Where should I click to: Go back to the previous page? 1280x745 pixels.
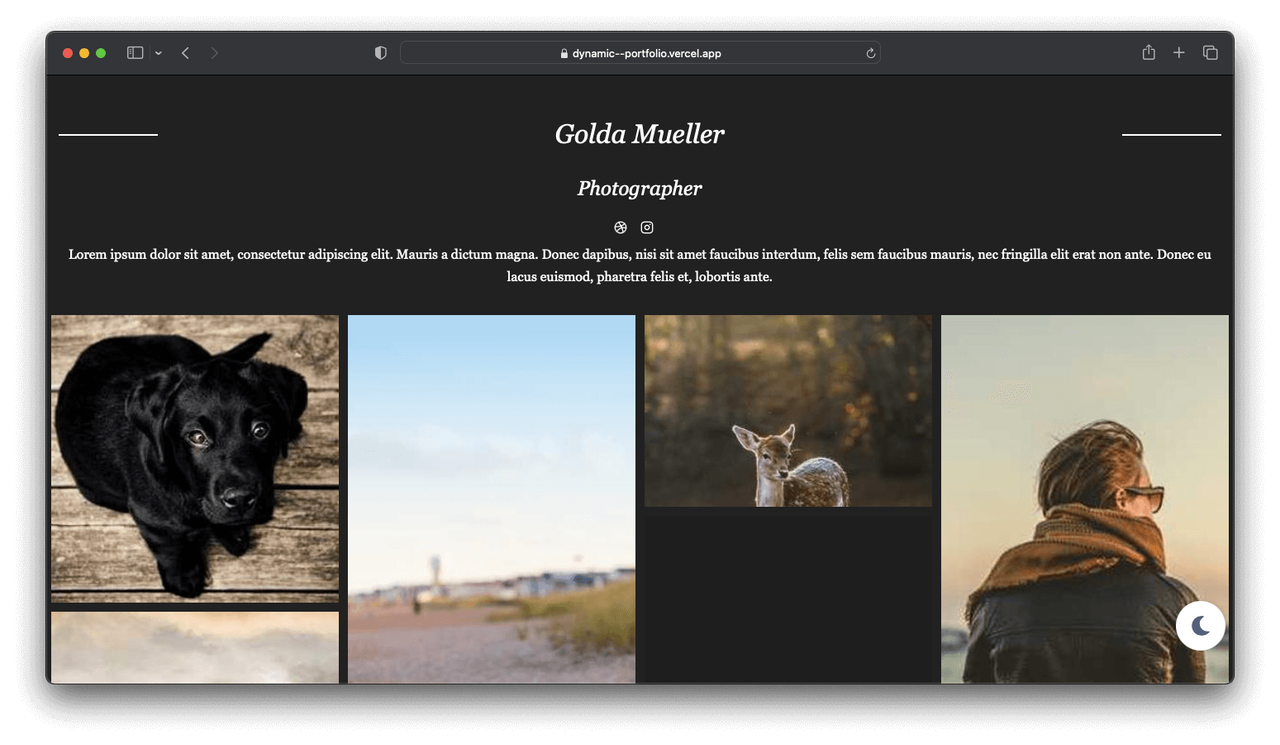185,53
